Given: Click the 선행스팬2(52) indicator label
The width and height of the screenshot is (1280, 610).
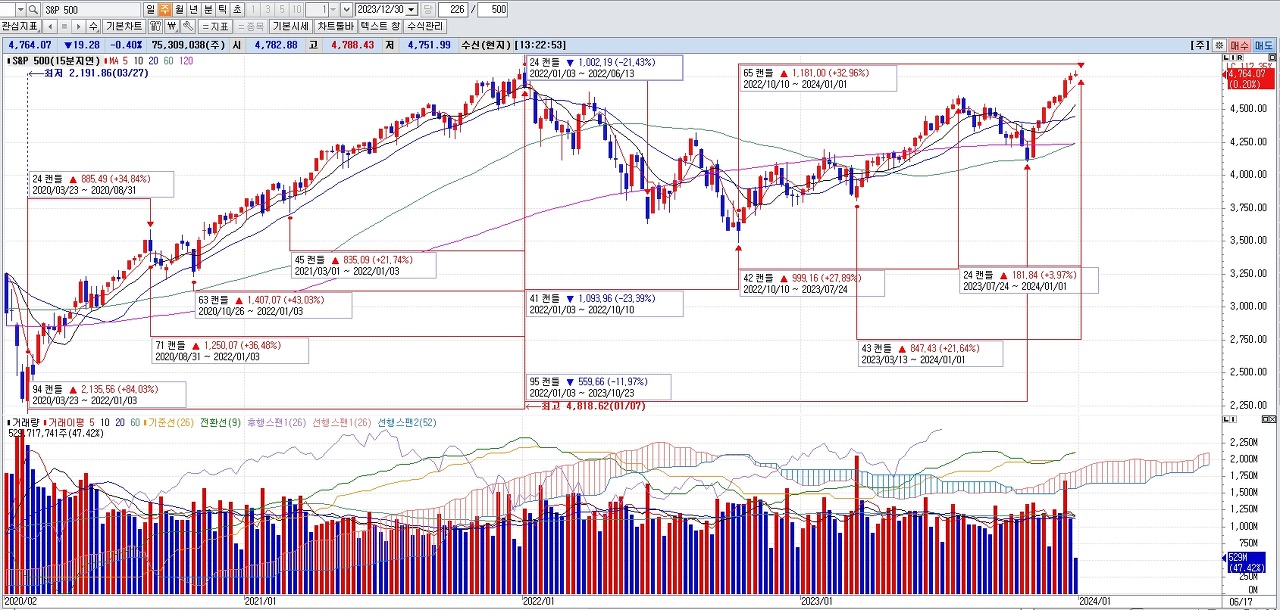Looking at the screenshot, I should coord(407,422).
